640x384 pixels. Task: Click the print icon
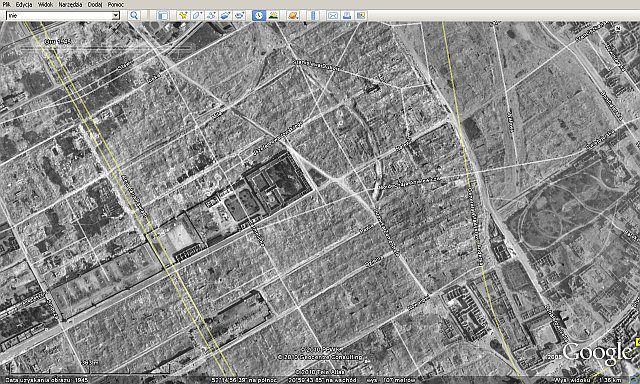pyautogui.click(x=347, y=16)
